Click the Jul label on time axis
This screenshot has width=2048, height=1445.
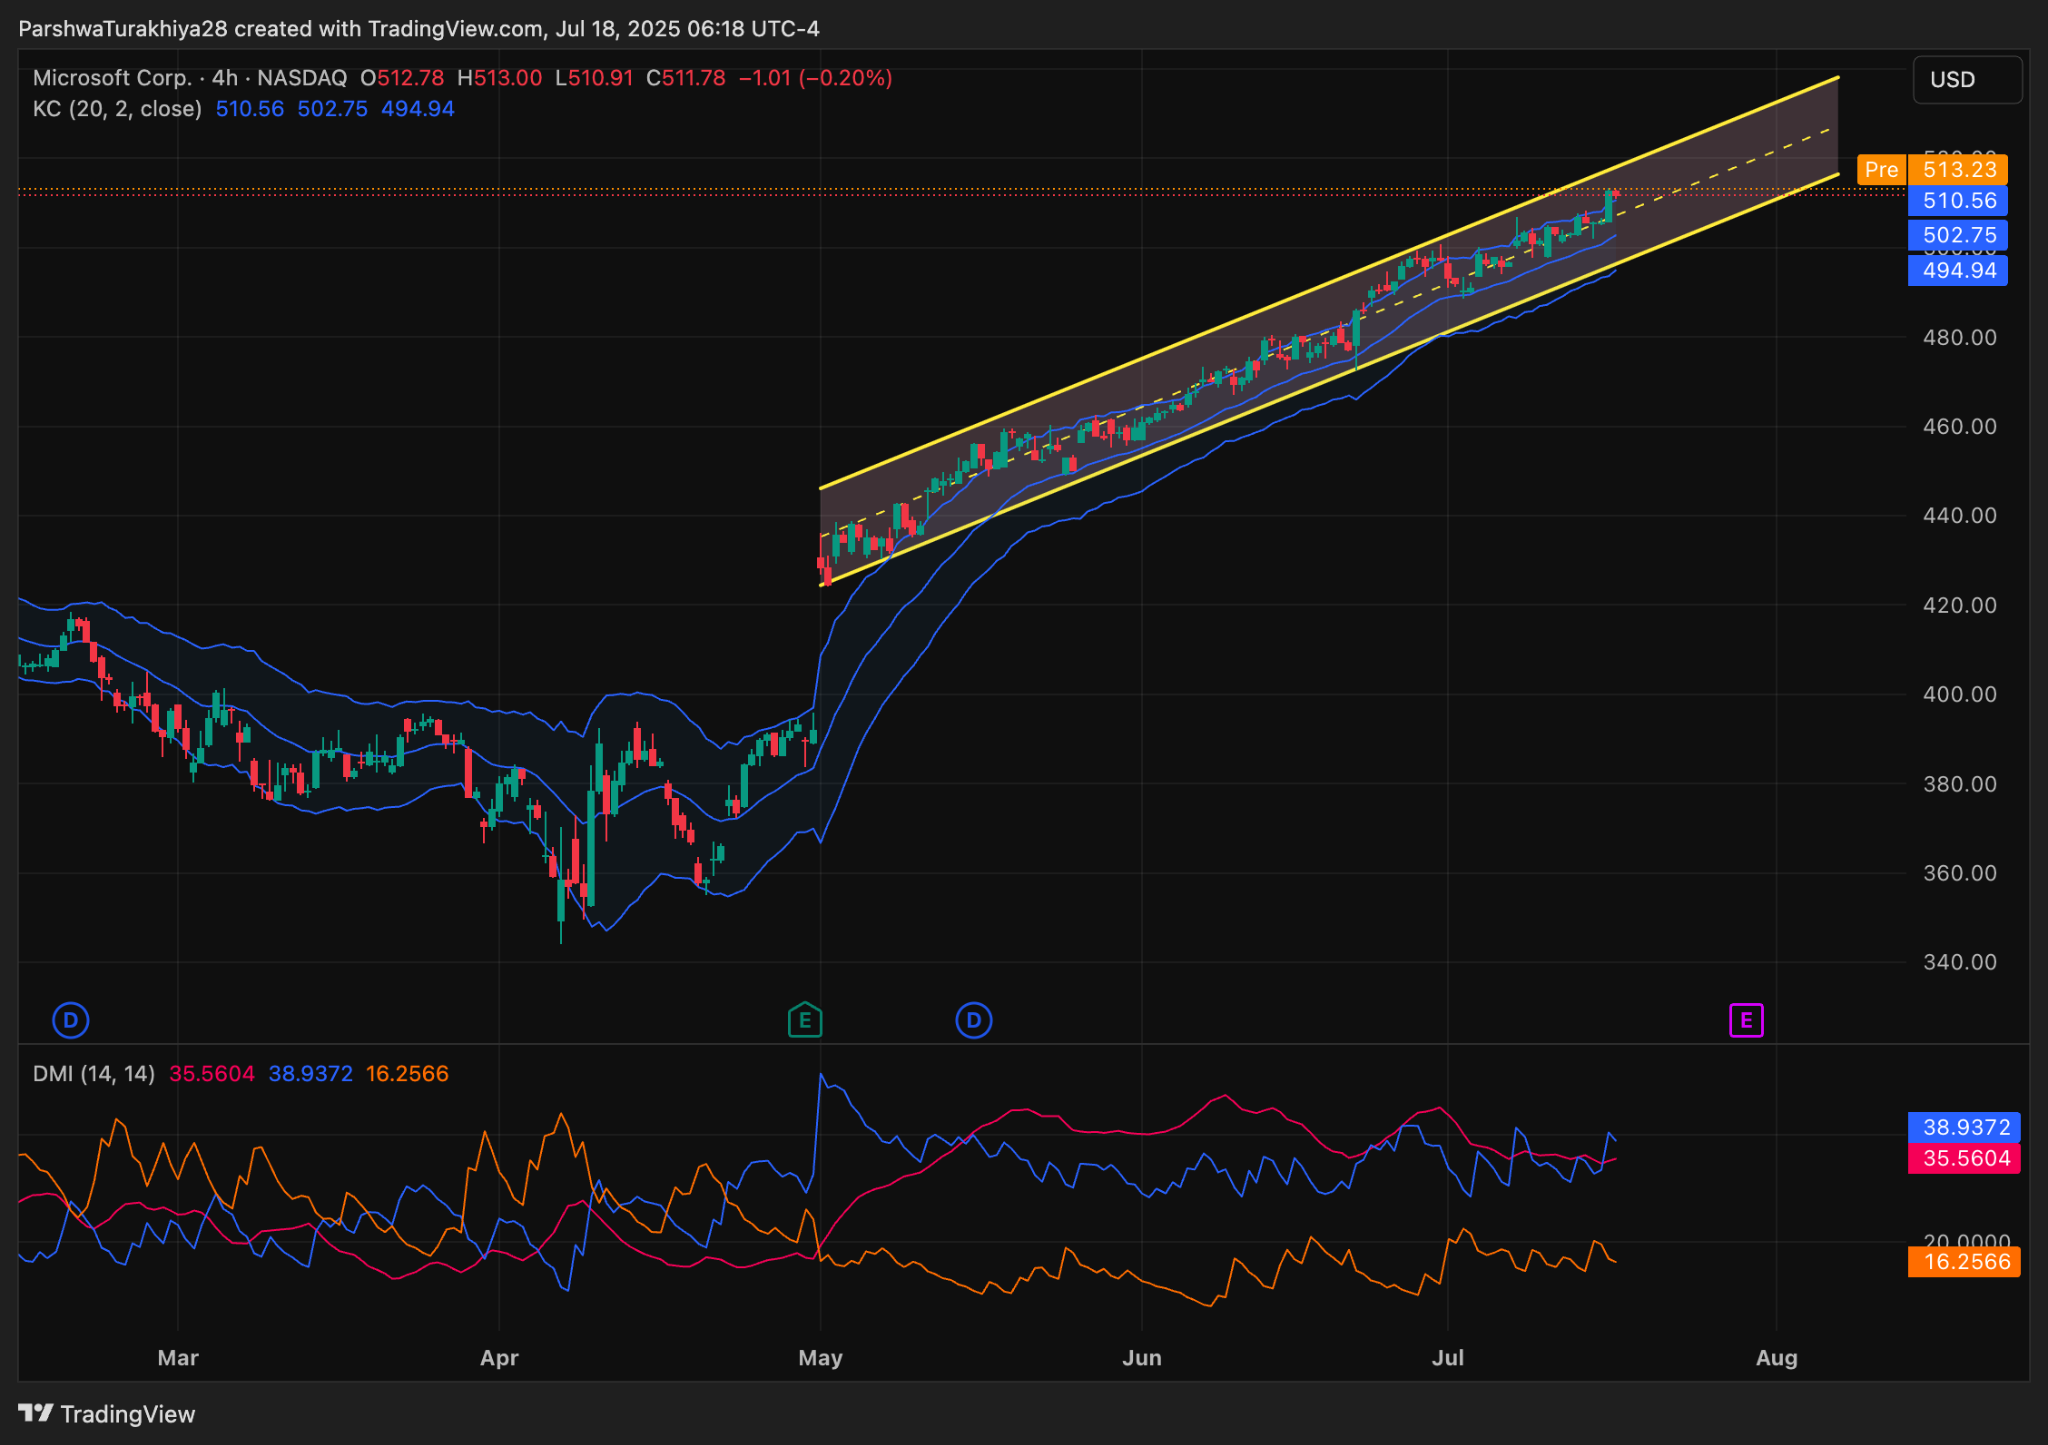(x=1448, y=1358)
